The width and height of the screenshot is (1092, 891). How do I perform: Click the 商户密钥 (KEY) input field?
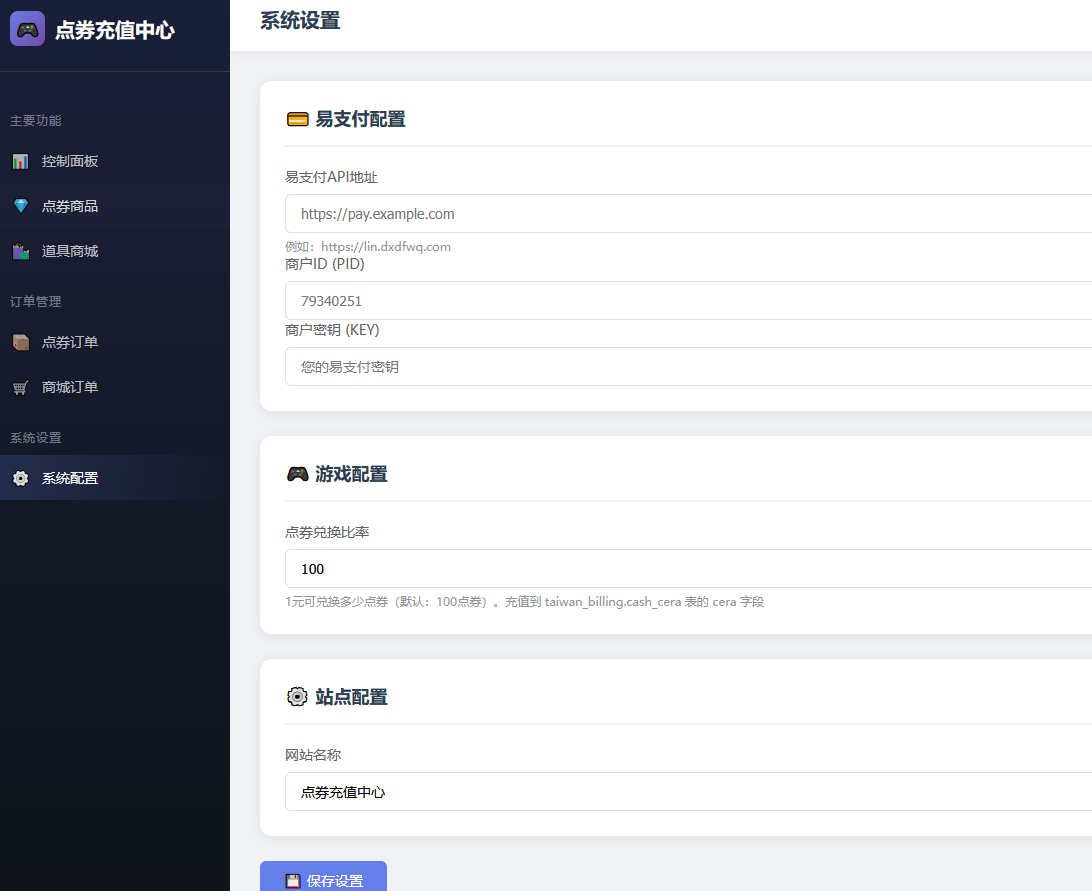coord(600,366)
